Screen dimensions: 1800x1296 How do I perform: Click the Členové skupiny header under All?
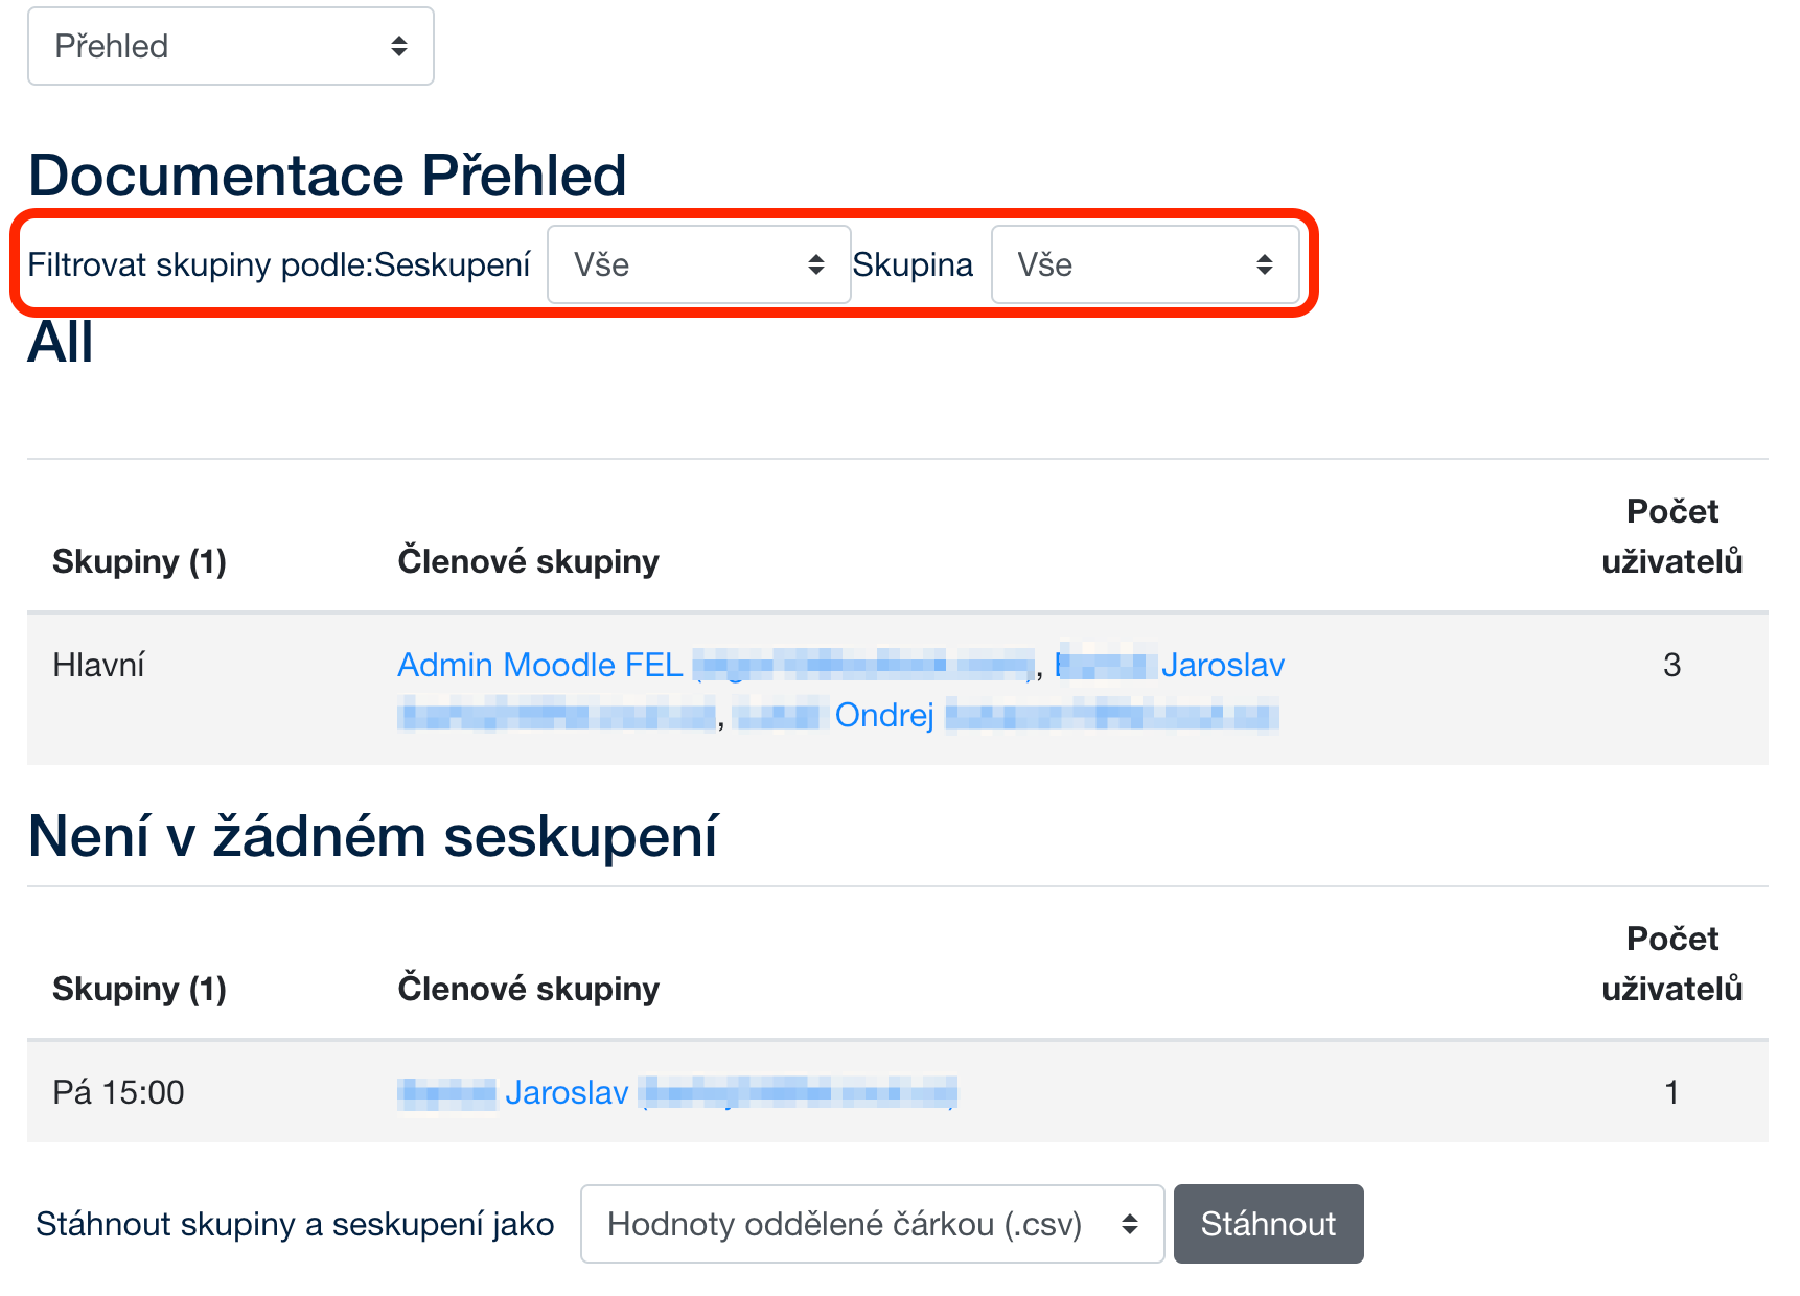point(528,562)
